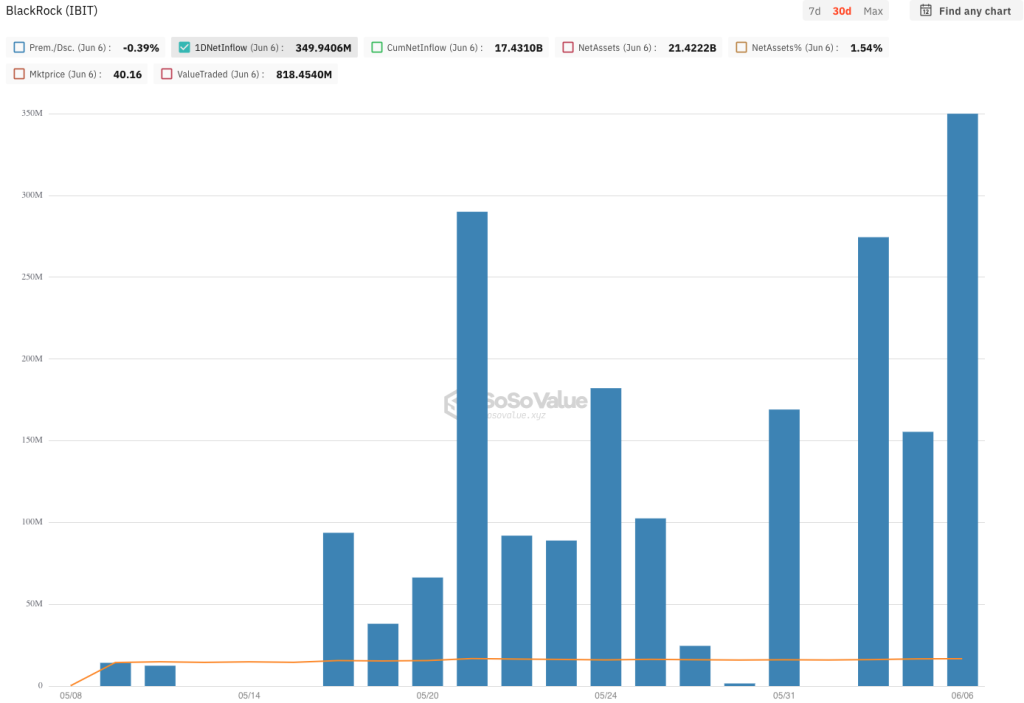1024x703 pixels.
Task: Tick the NetAssets (Jun 6) checkbox
Action: coord(568,47)
